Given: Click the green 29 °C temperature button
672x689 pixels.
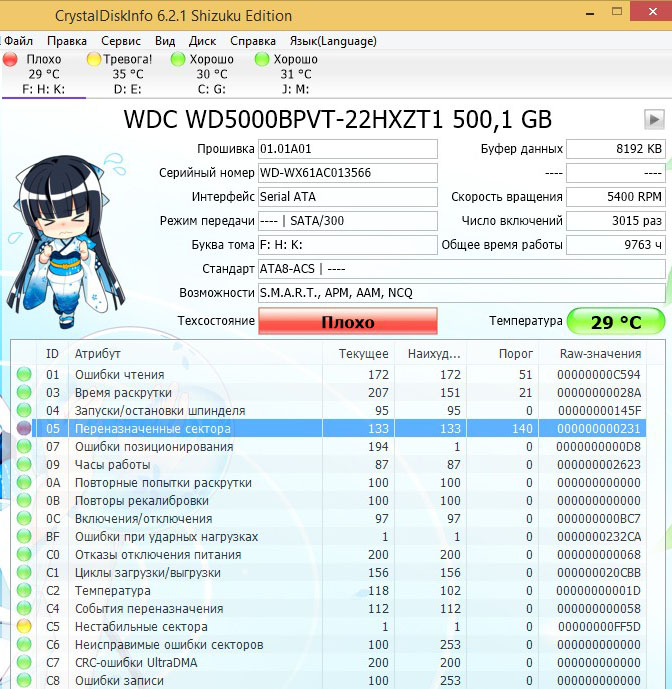Looking at the screenshot, I should pyautogui.click(x=616, y=322).
